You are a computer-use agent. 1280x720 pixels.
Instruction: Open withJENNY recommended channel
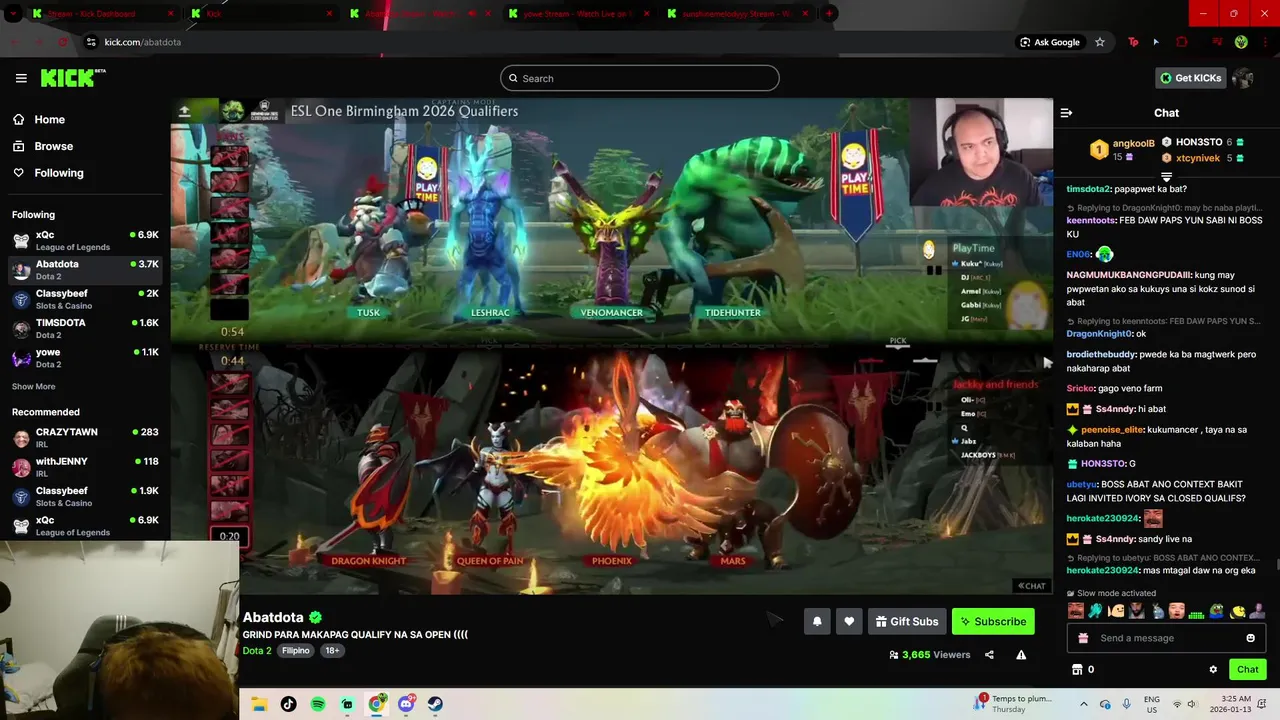pyautogui.click(x=85, y=467)
